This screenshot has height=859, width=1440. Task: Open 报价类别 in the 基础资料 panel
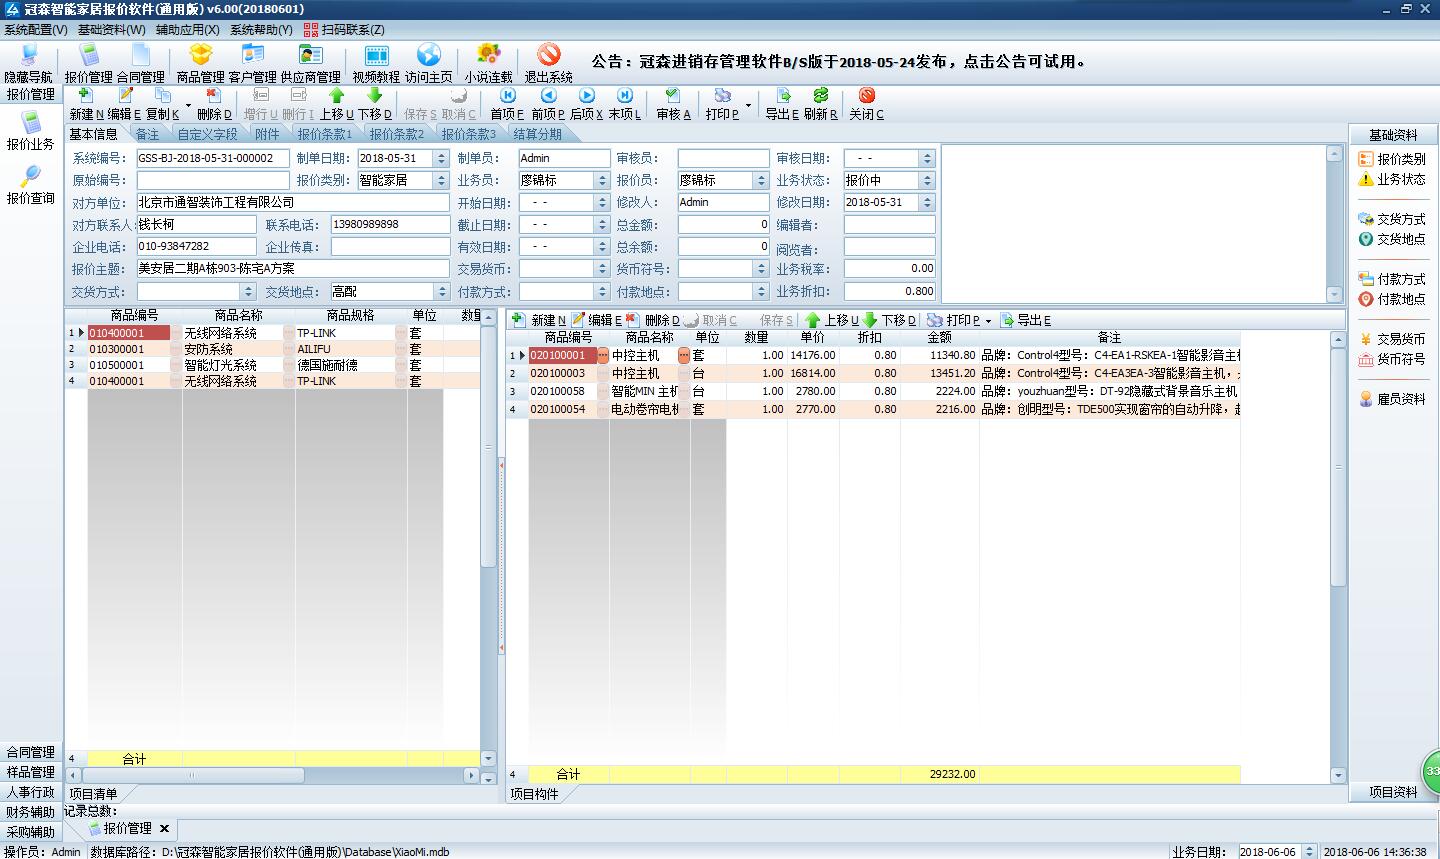(1392, 159)
